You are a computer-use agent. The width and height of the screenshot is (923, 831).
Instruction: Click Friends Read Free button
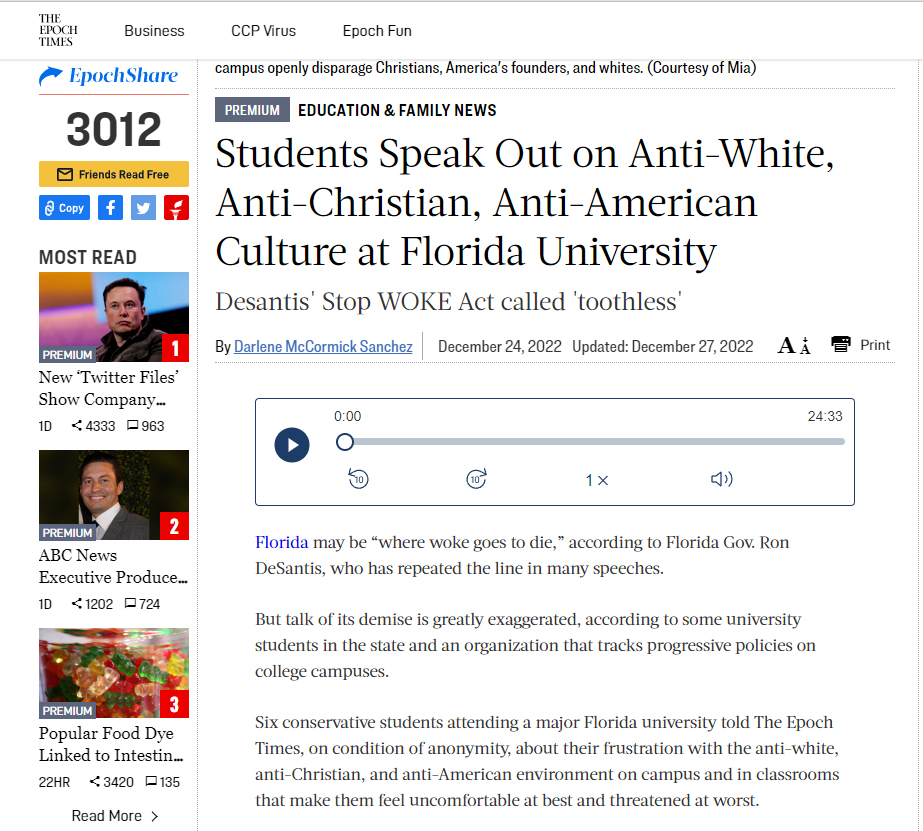click(x=114, y=174)
